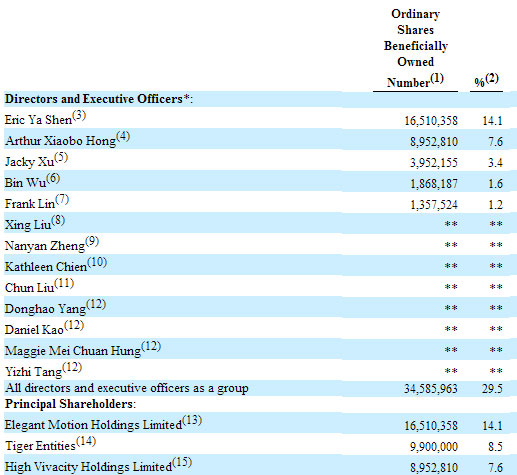Click the number '**' in Kathleen Chien row
The image size is (517, 475).
click(x=451, y=266)
